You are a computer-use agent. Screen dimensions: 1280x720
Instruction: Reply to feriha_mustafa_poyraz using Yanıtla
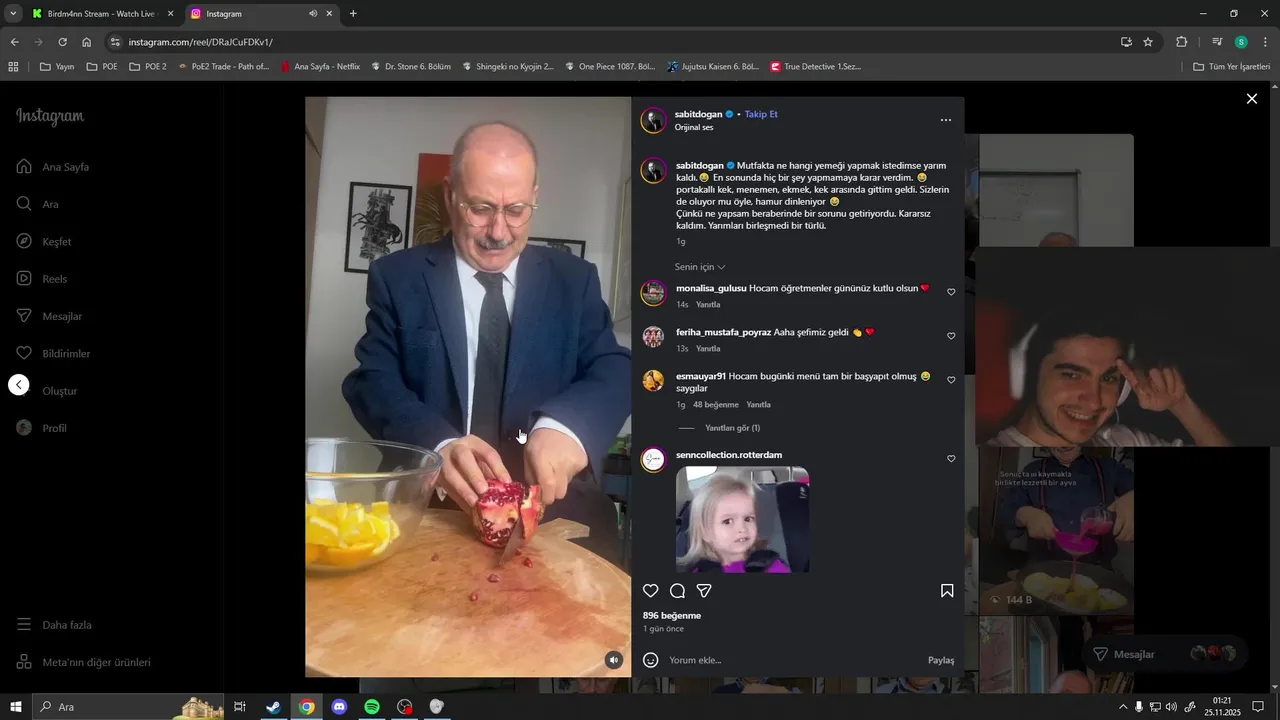708,349
